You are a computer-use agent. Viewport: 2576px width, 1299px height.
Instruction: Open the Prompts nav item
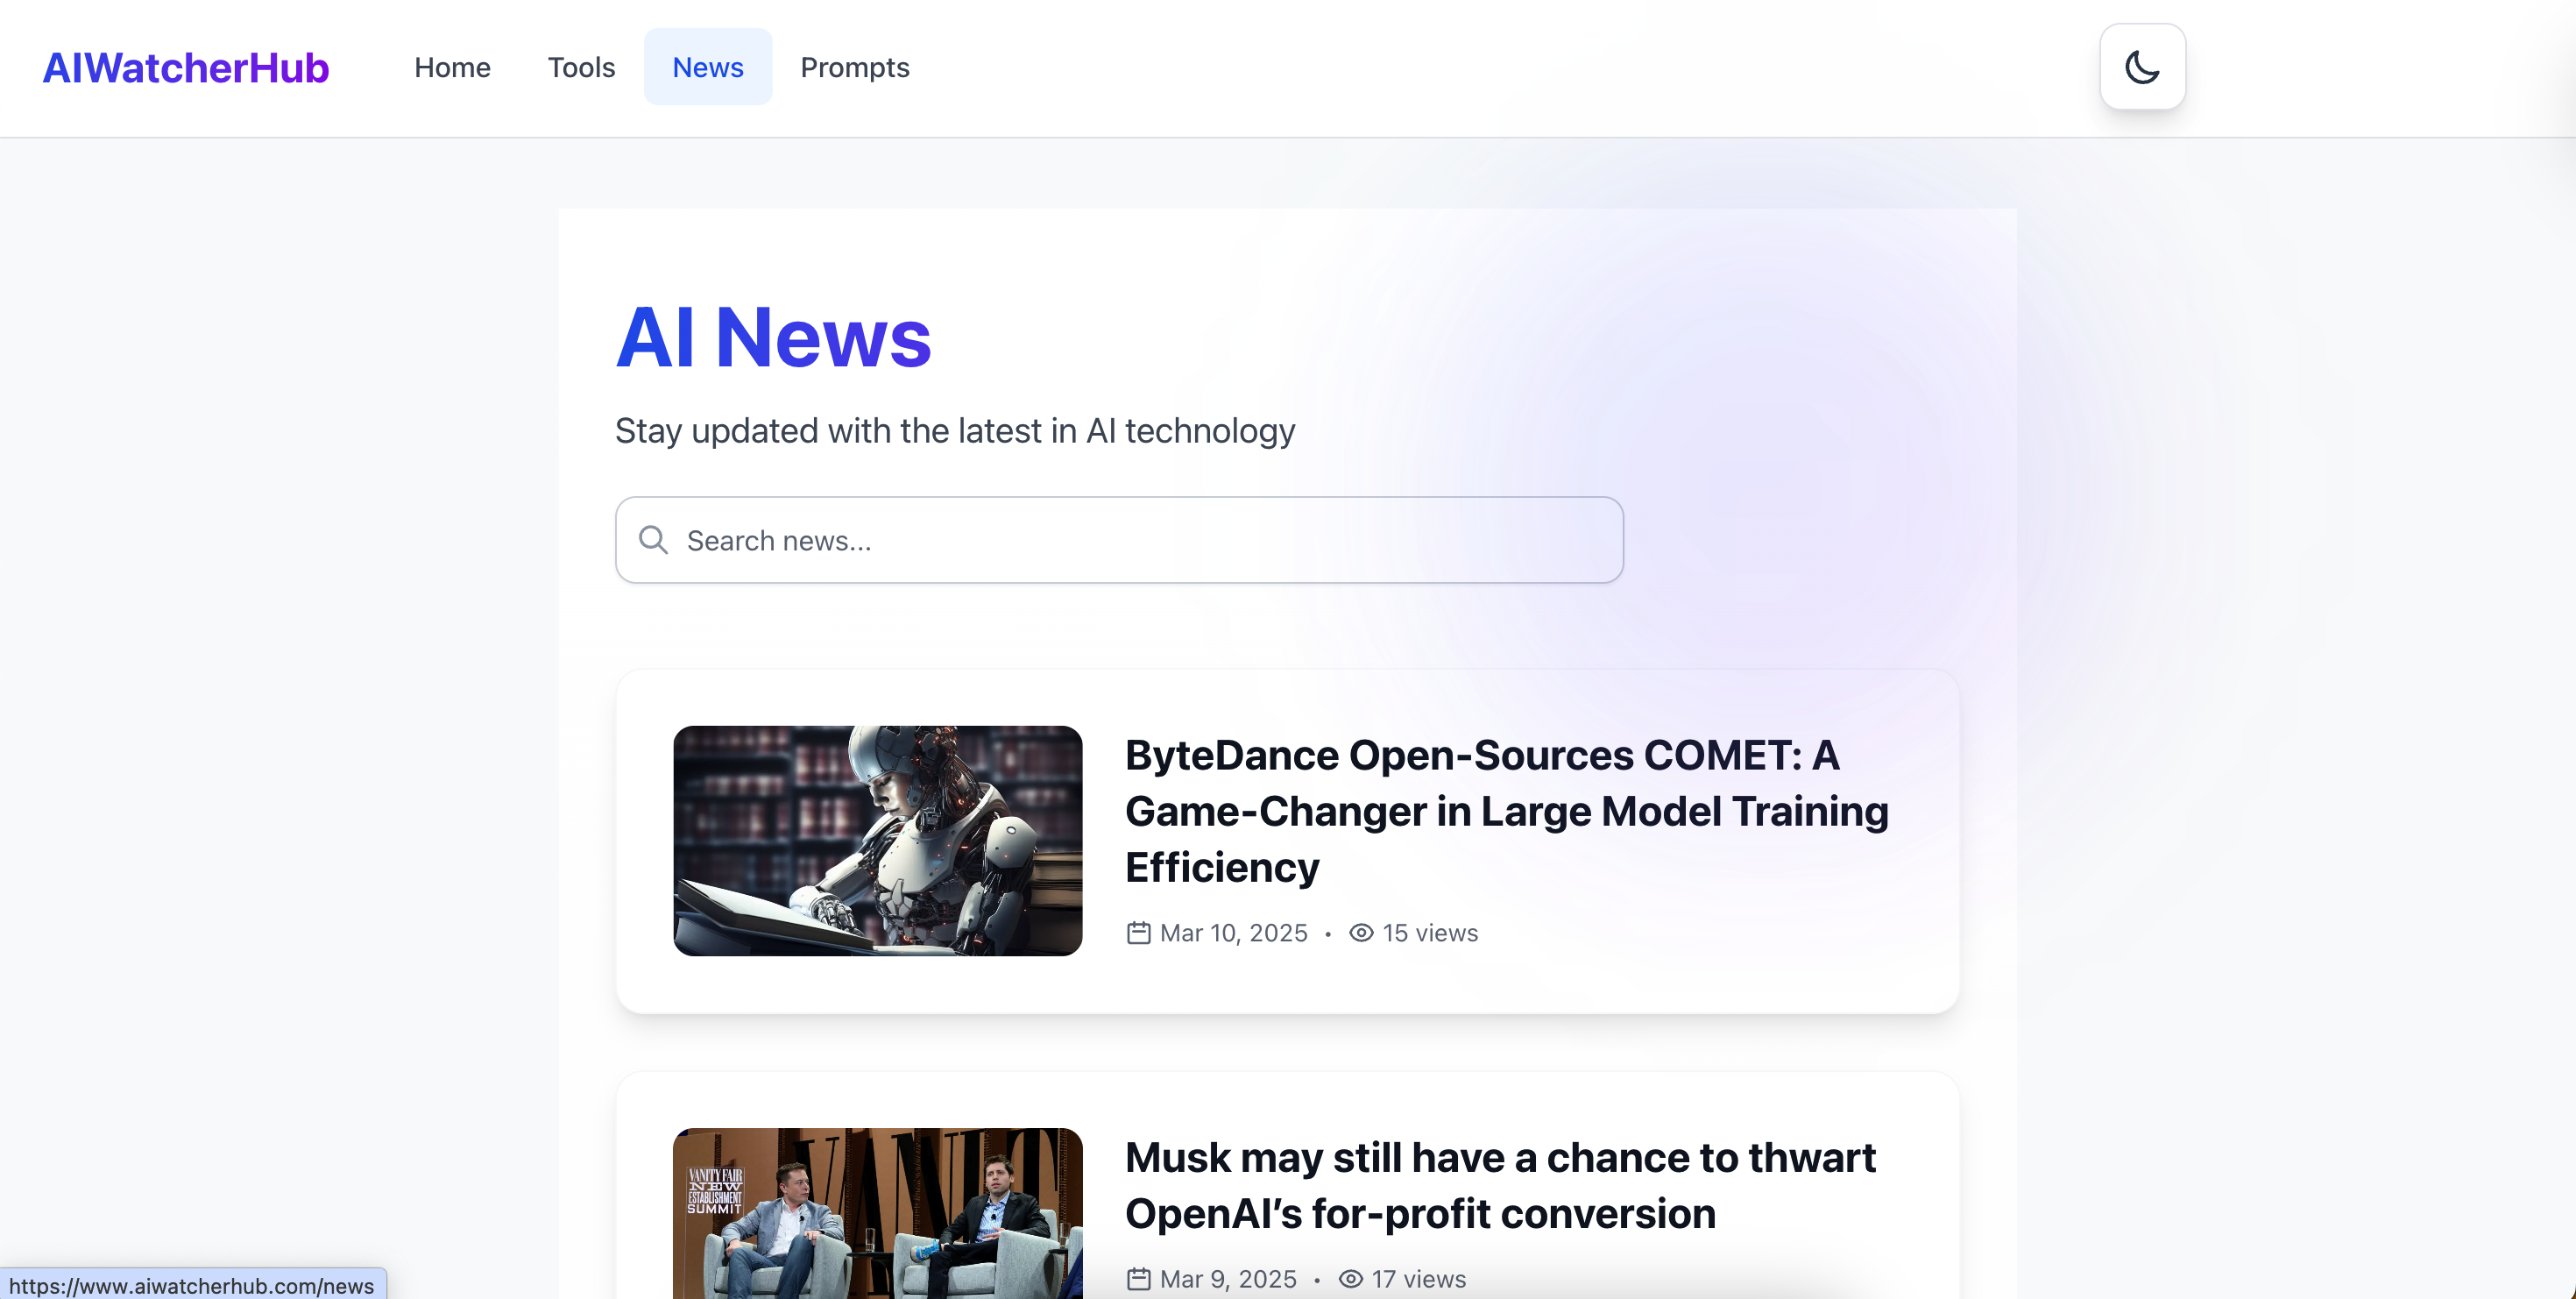click(855, 67)
